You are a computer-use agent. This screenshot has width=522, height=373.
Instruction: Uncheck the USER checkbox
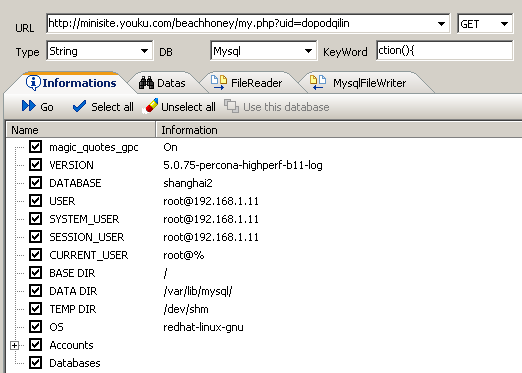click(x=35, y=201)
